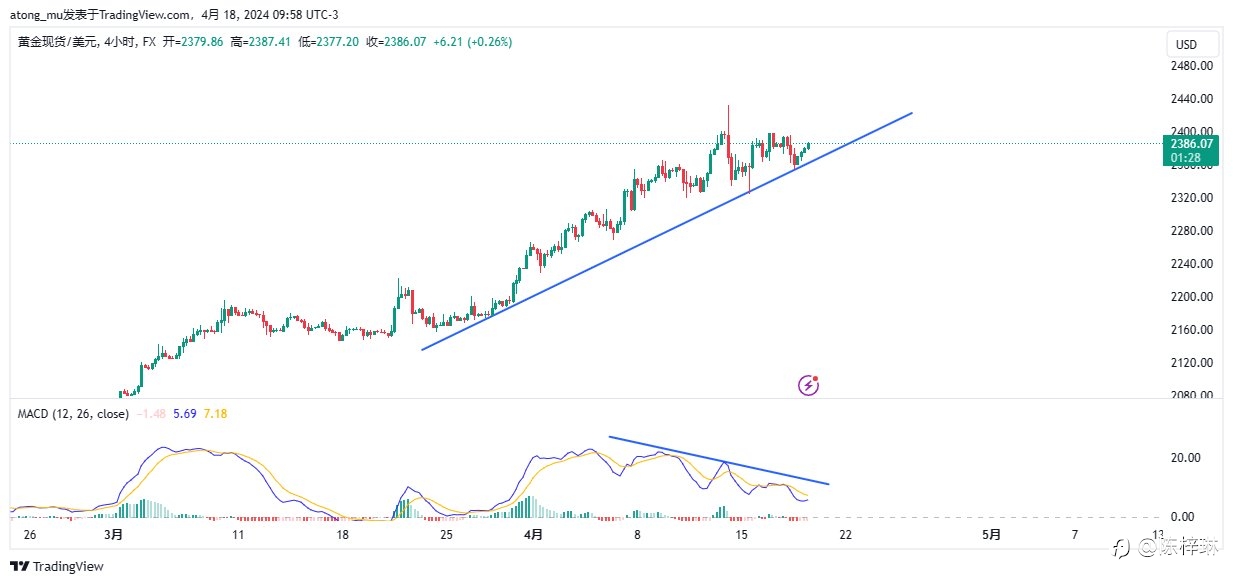Click the atong_mu发表于TradingView.com header text

pyautogui.click(x=100, y=15)
